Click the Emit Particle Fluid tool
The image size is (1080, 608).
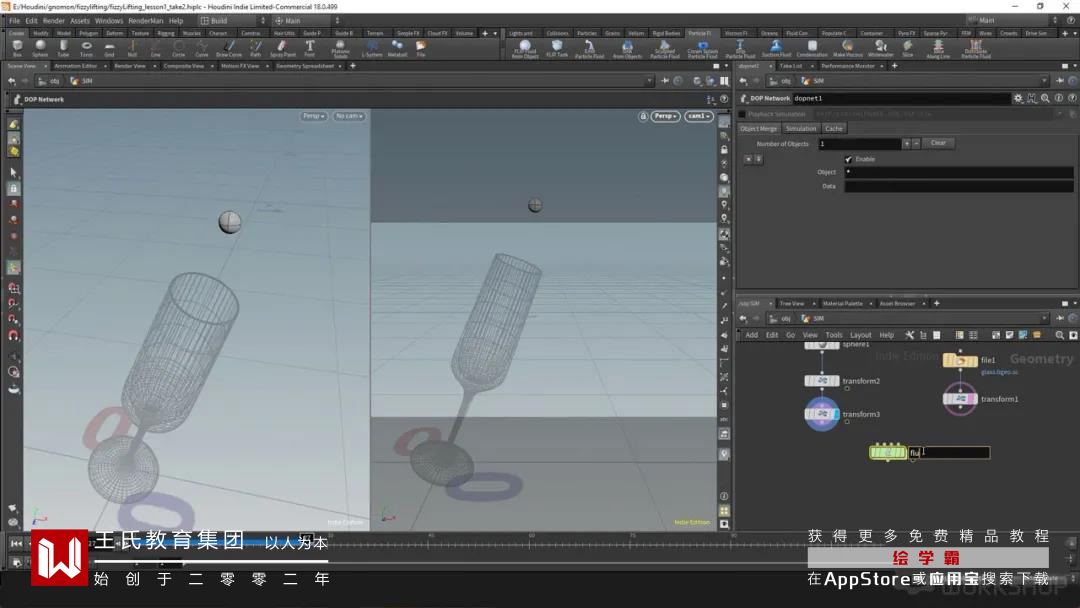point(590,49)
